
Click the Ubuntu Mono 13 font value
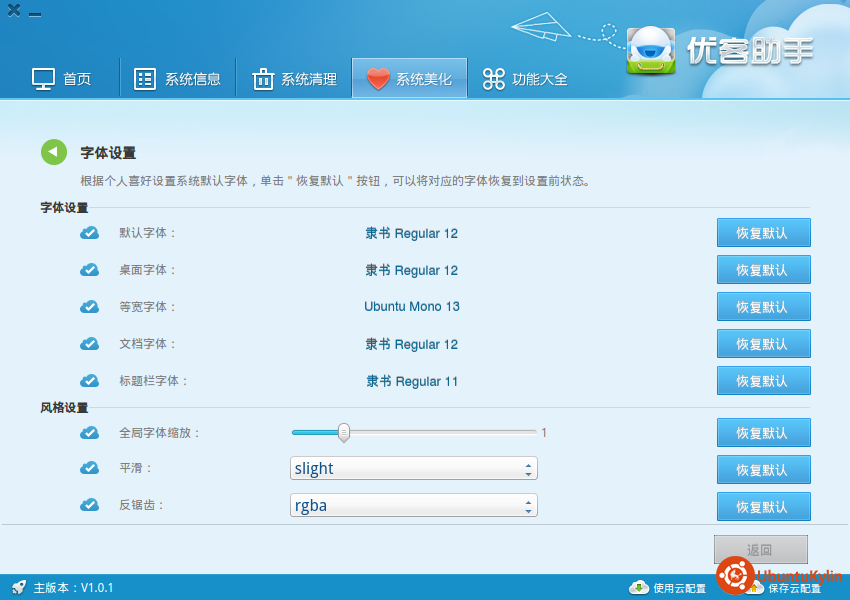pyautogui.click(x=411, y=307)
